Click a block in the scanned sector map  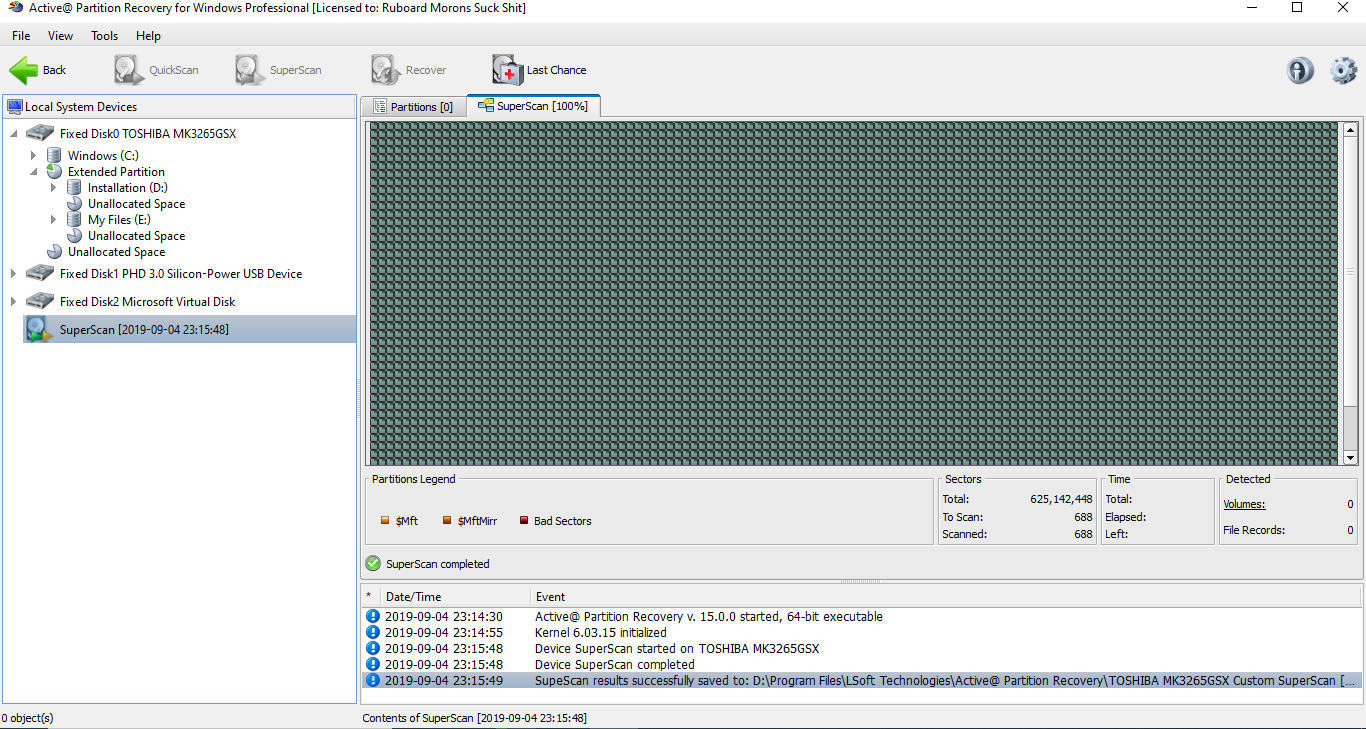(x=853, y=293)
